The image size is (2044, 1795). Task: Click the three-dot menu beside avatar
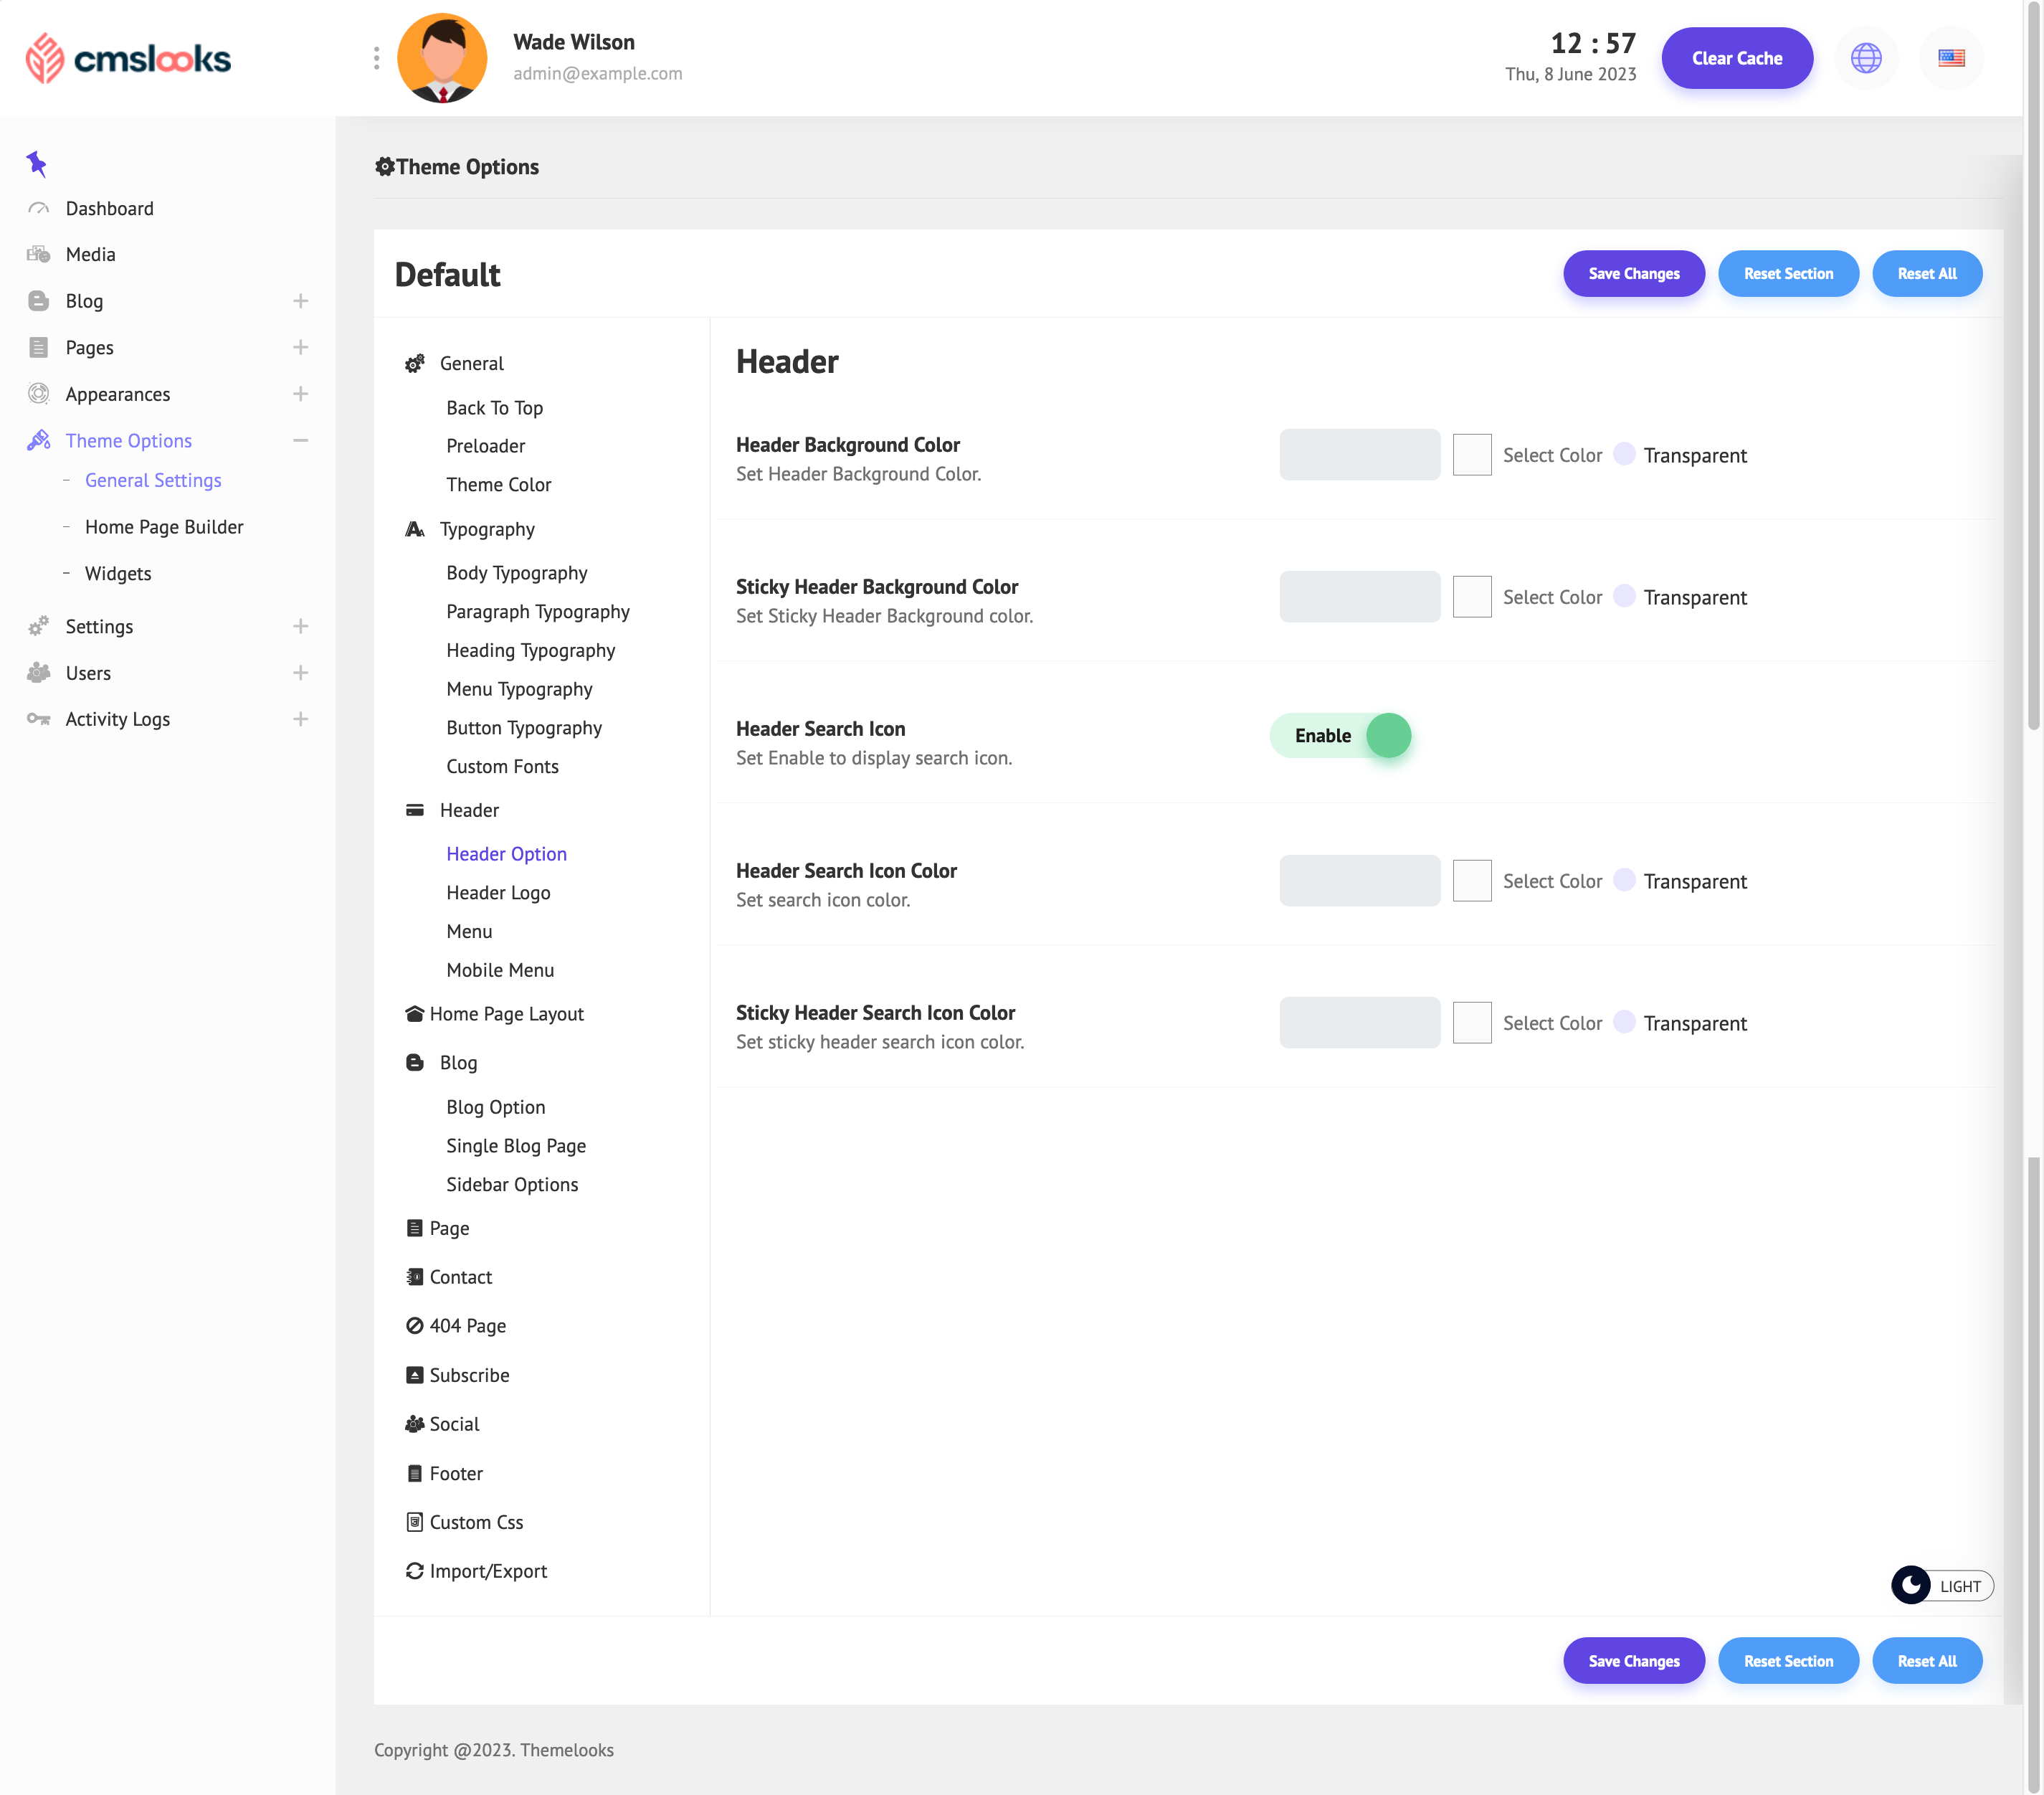click(x=376, y=58)
